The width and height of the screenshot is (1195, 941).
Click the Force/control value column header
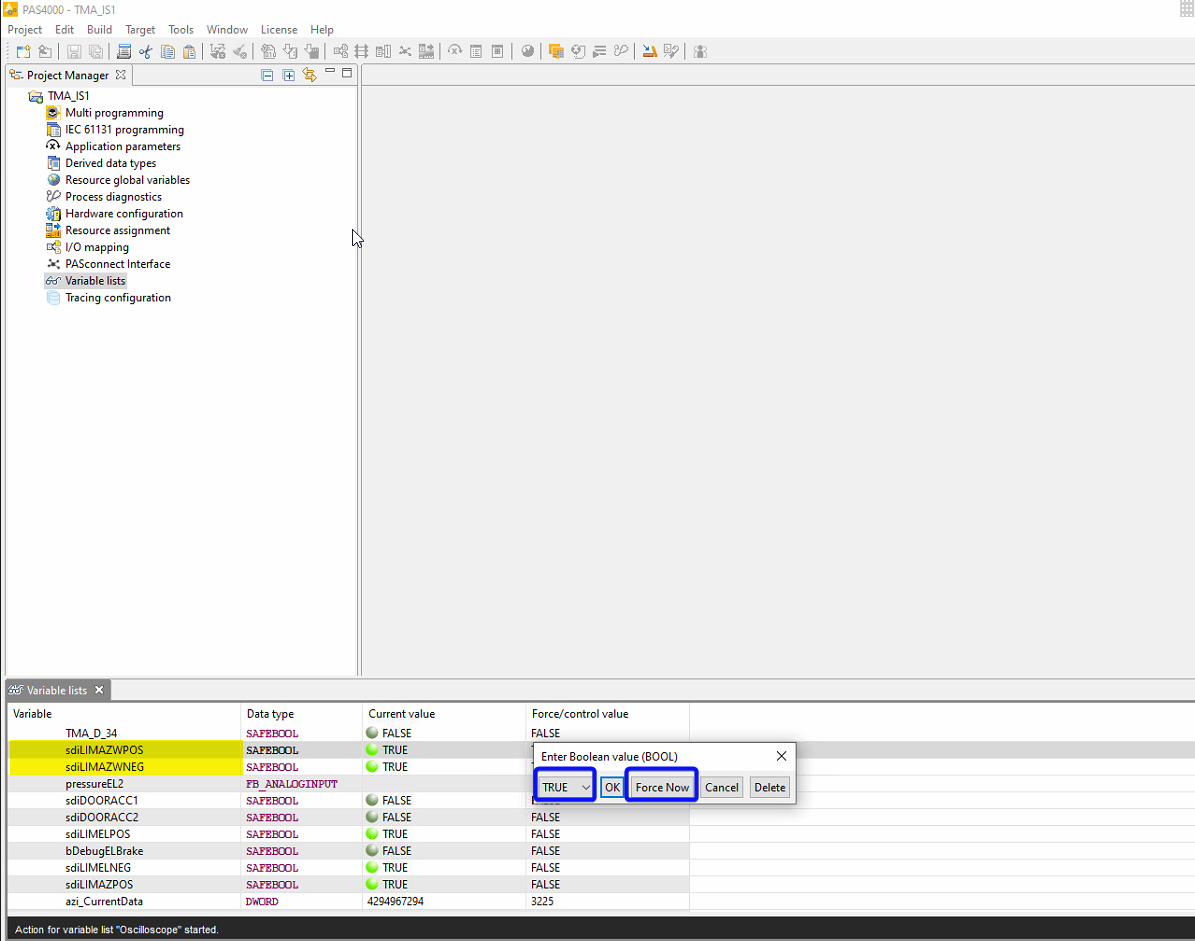pyautogui.click(x=607, y=714)
